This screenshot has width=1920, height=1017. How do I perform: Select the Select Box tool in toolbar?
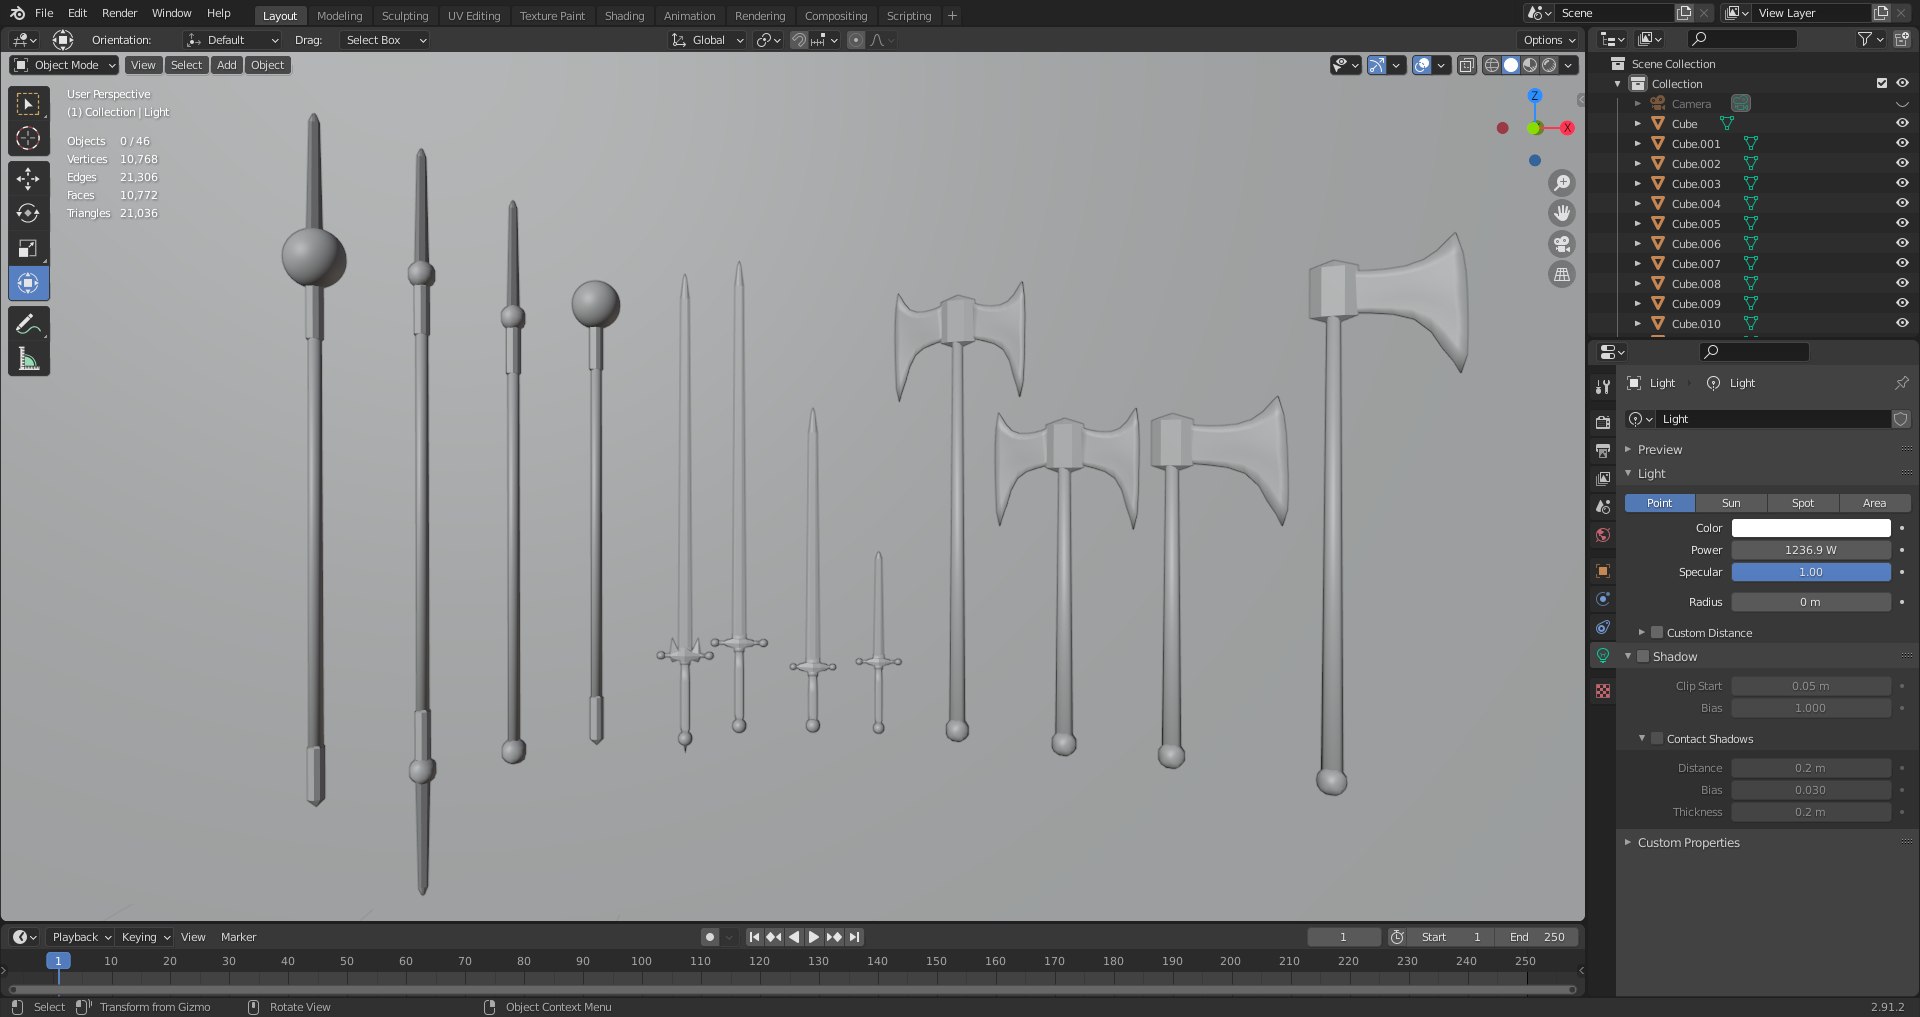coord(29,104)
